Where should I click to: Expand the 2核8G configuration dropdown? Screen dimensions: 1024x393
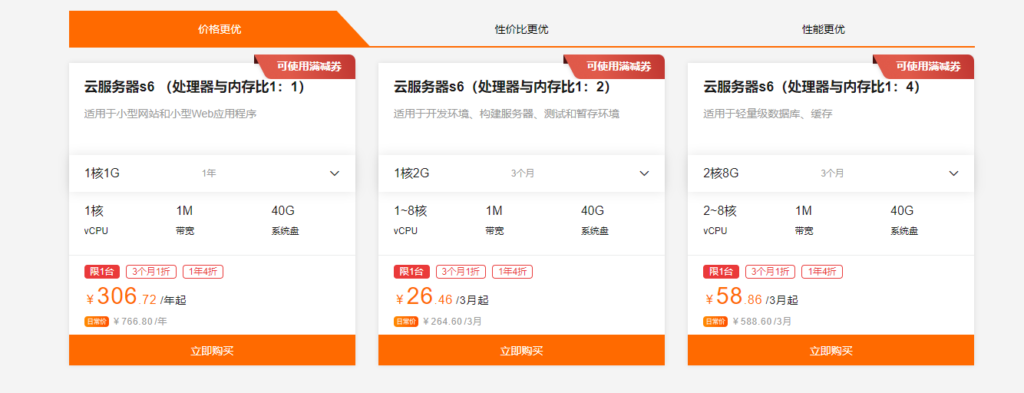pos(831,174)
